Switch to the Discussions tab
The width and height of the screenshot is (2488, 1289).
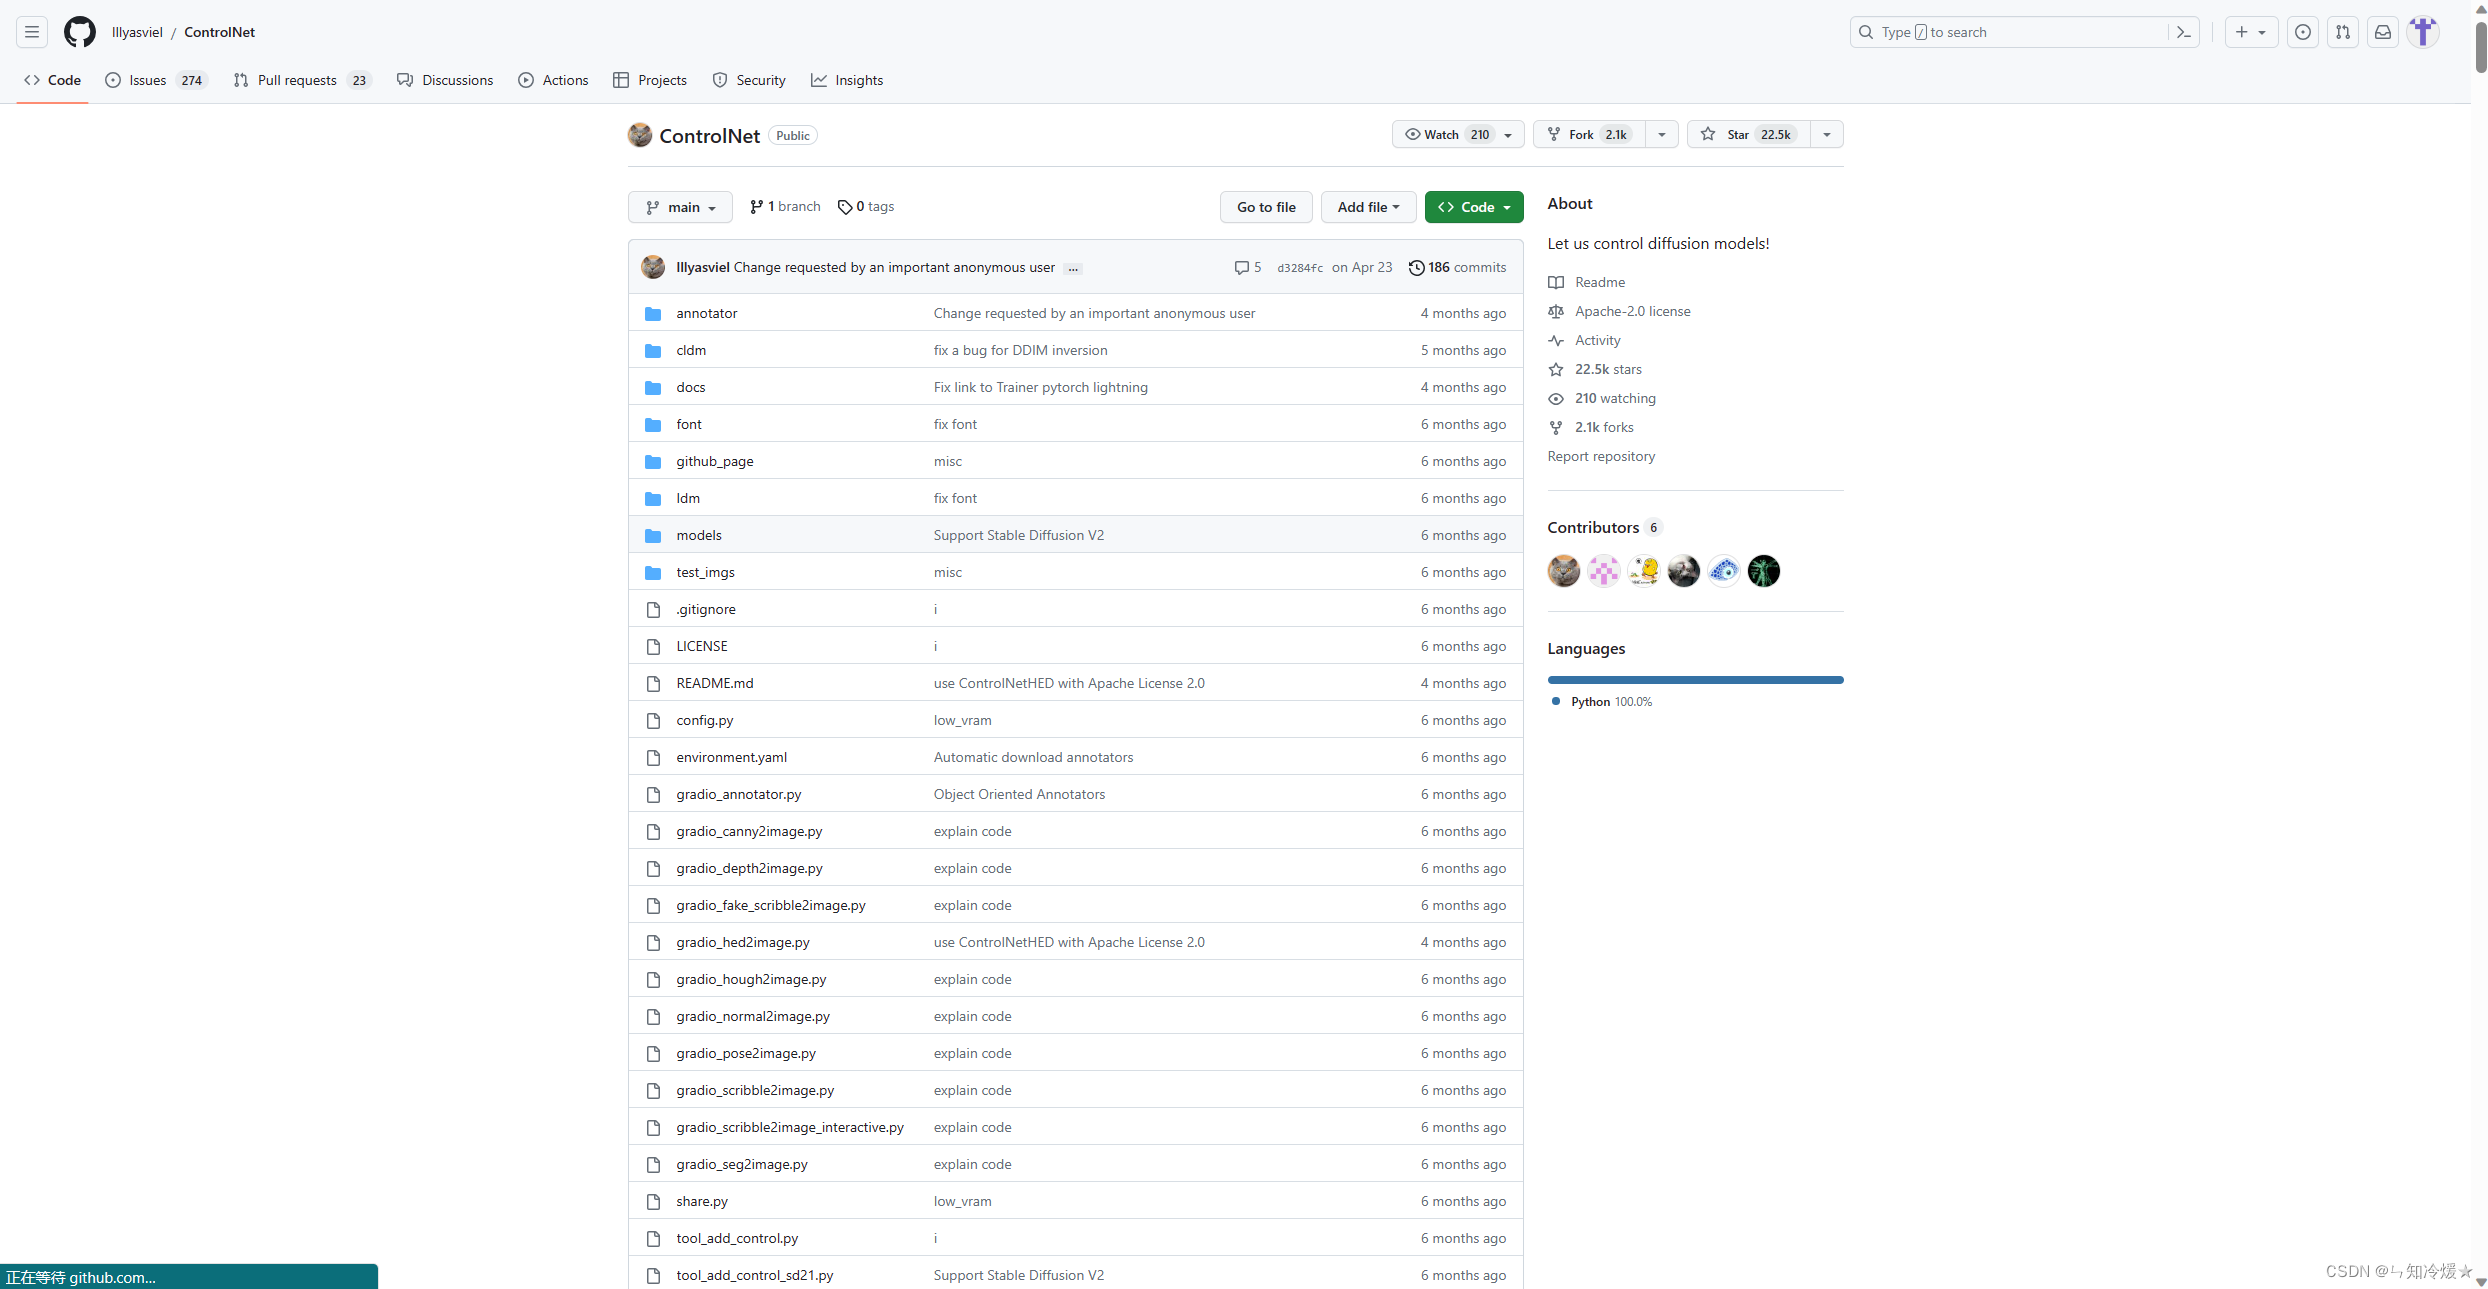[x=445, y=80]
